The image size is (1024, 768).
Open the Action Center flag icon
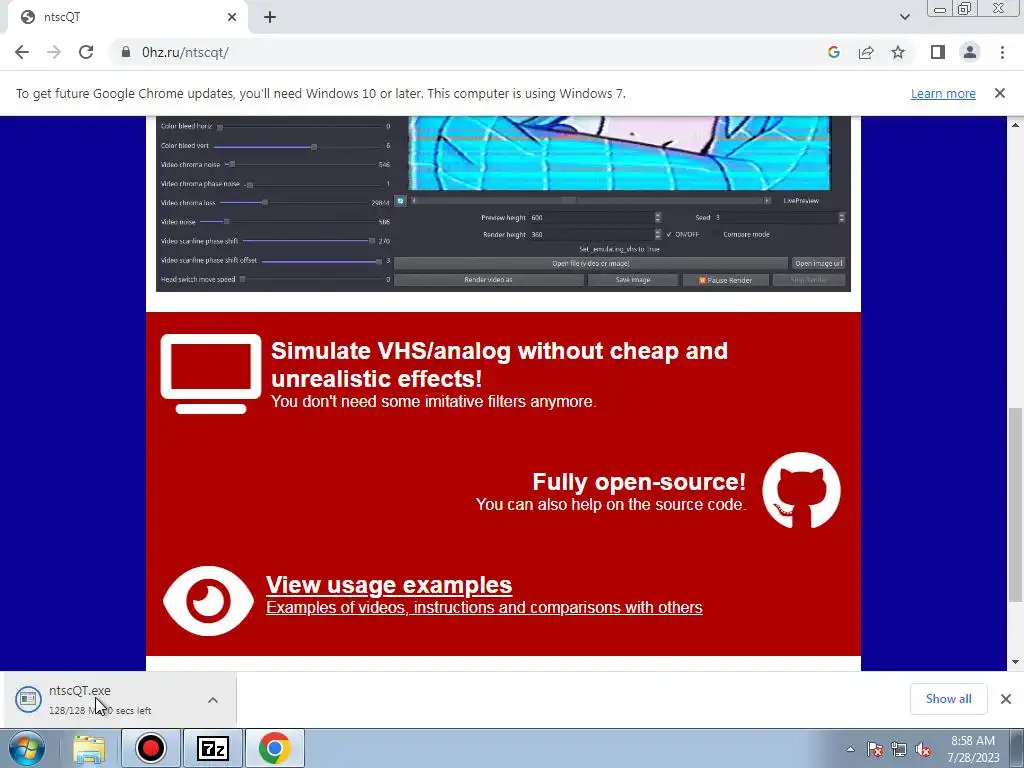[875, 749]
